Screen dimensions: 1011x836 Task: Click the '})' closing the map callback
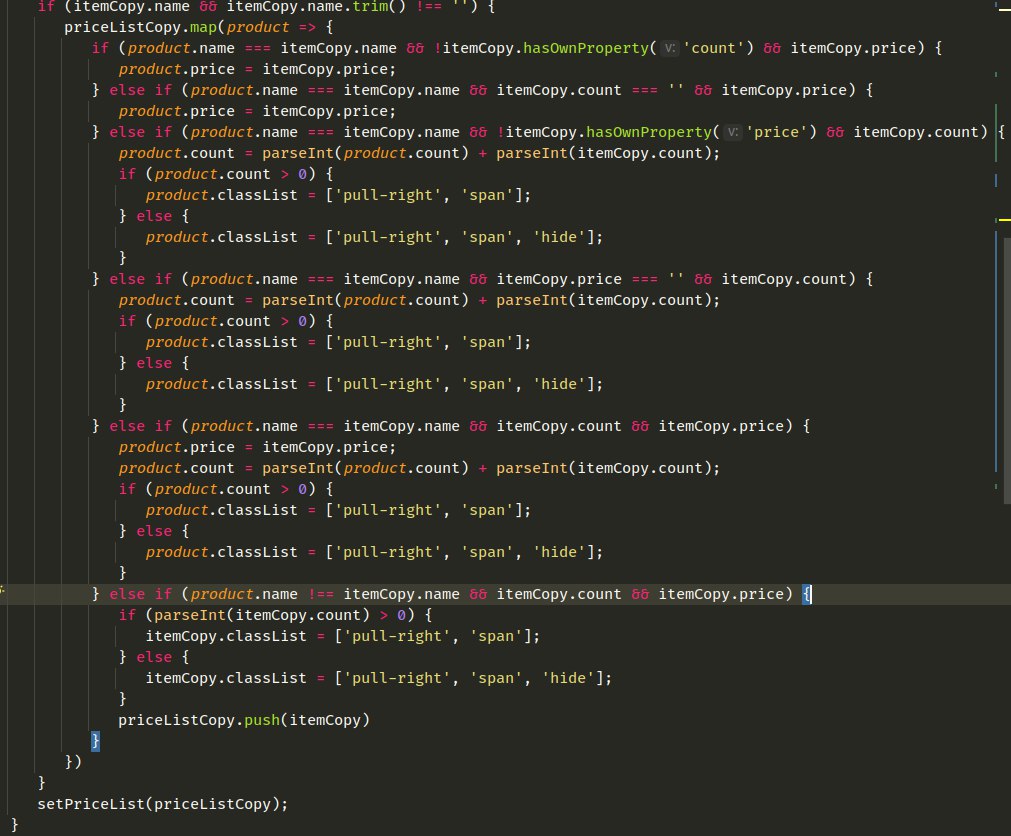pos(74,762)
